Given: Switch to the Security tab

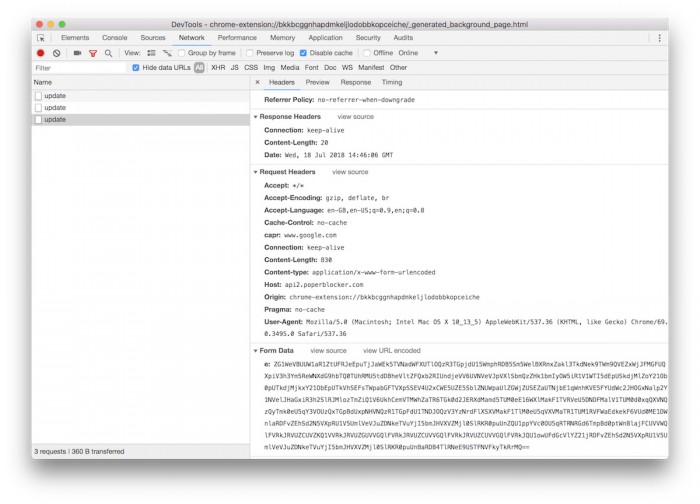Looking at the screenshot, I should pyautogui.click(x=368, y=38).
